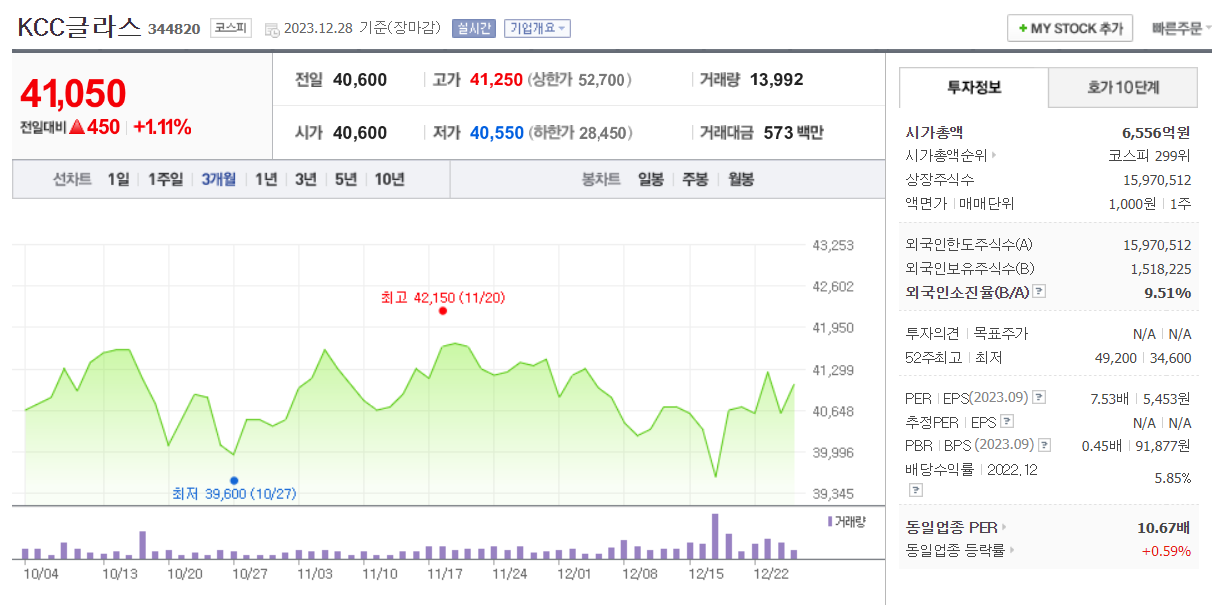The image size is (1223, 605).
Task: Click the arrow icon beside 동일업종 PER
Action: pos(1004,527)
